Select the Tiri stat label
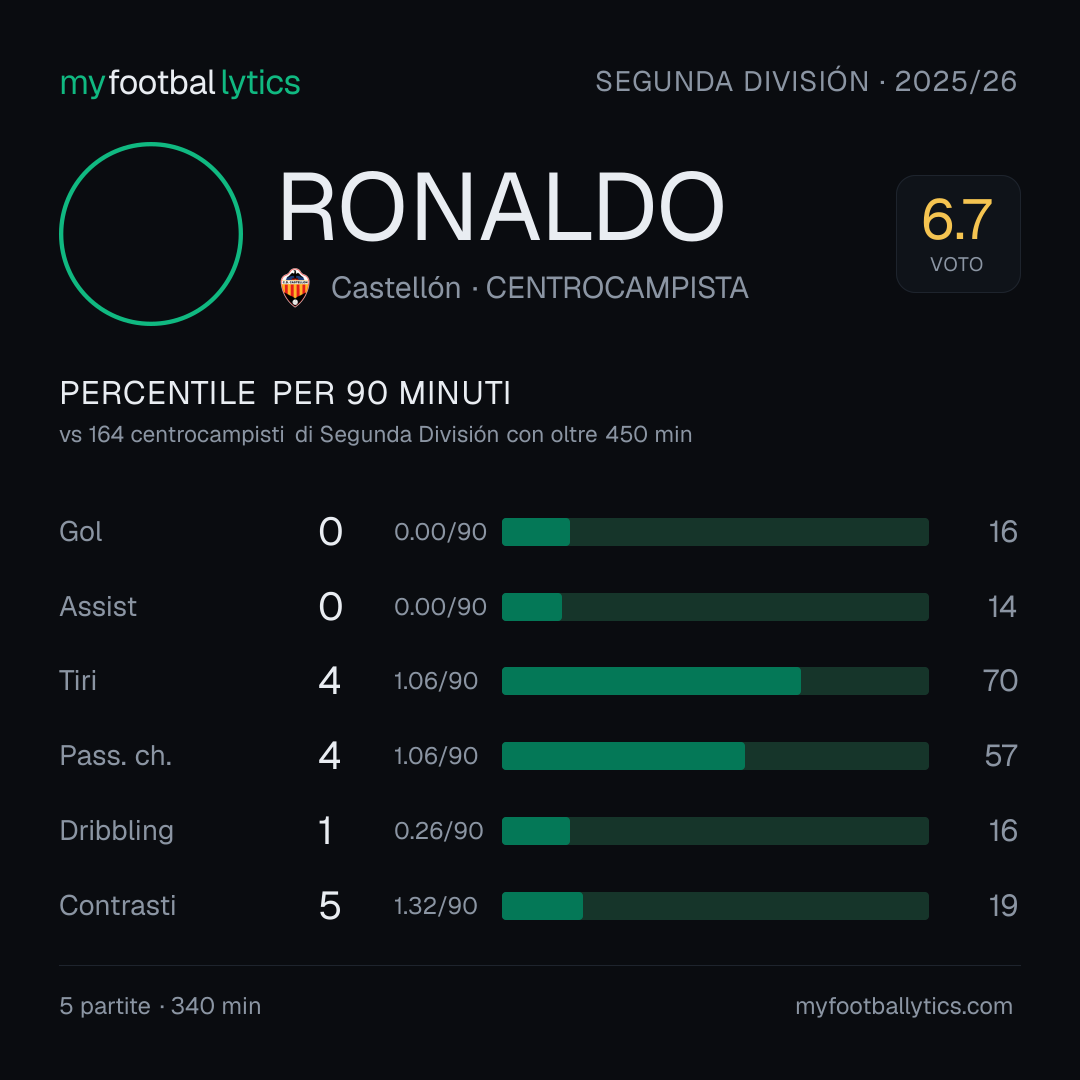This screenshot has width=1080, height=1080. (78, 681)
